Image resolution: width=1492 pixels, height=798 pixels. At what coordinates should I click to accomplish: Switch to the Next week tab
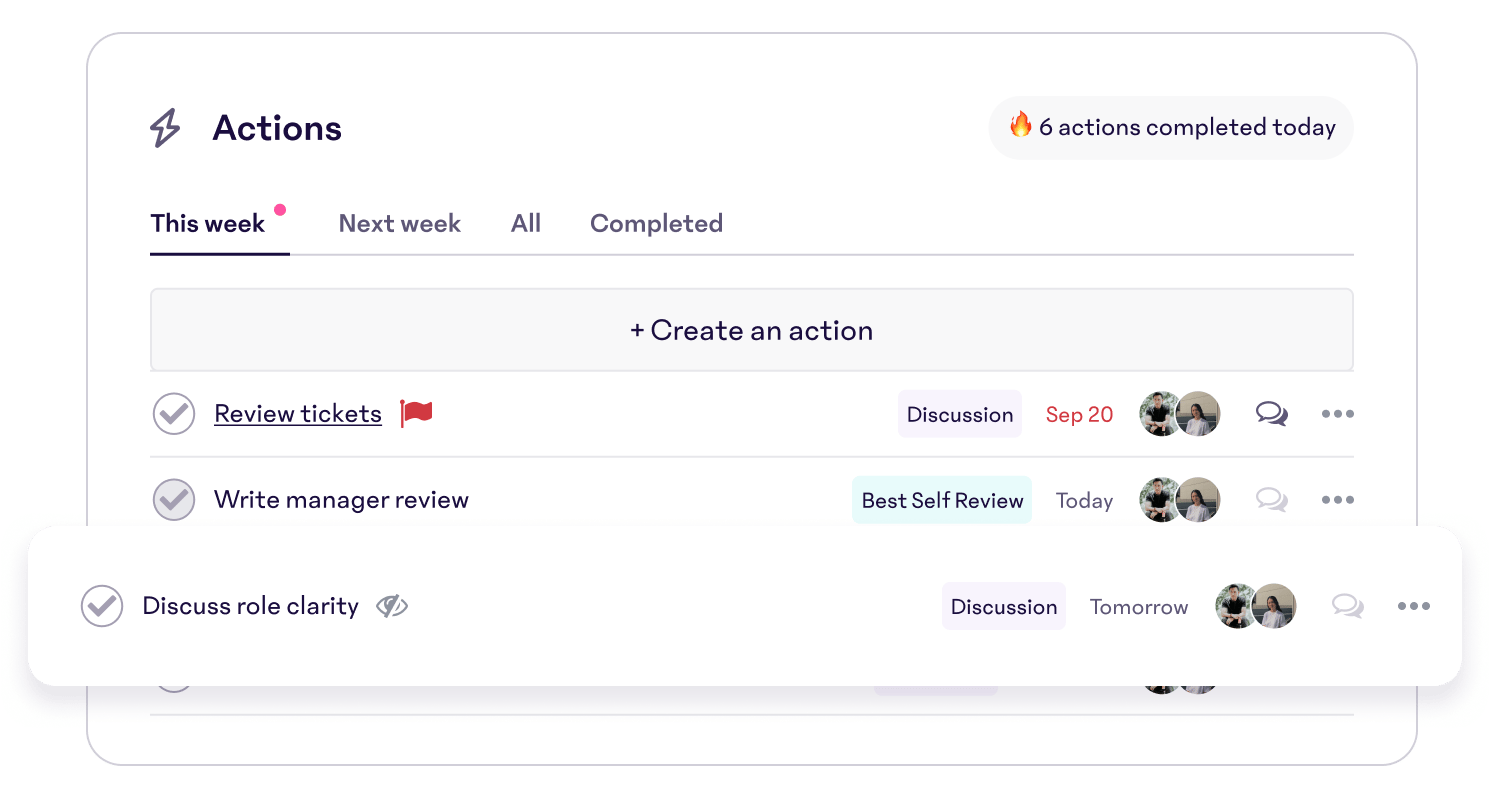[x=399, y=223]
